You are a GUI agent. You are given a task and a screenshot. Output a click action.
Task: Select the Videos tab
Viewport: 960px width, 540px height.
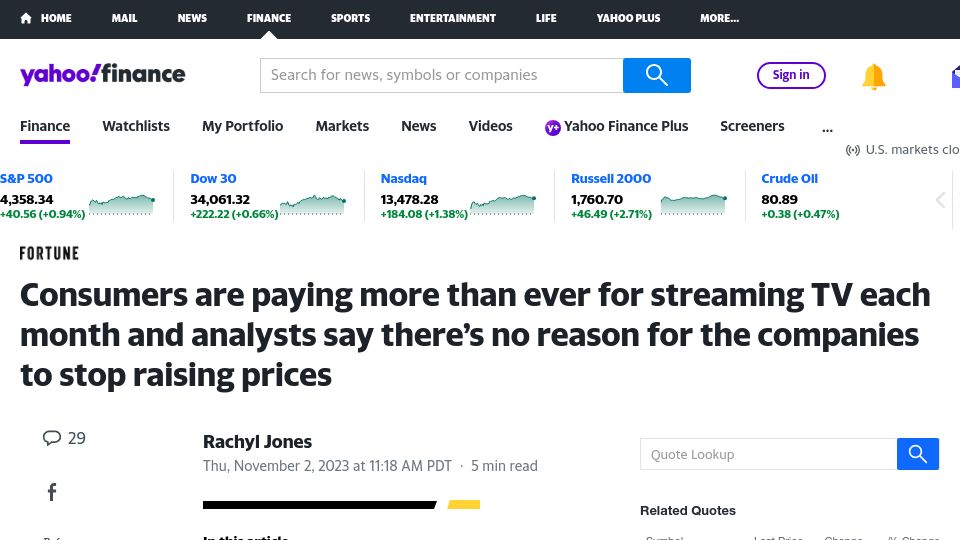490,126
